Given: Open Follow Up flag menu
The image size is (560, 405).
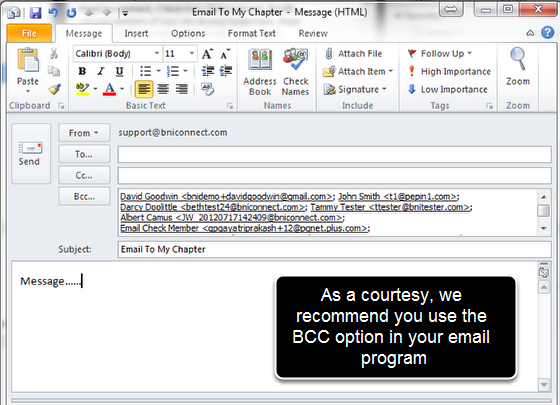Looking at the screenshot, I should 440,54.
